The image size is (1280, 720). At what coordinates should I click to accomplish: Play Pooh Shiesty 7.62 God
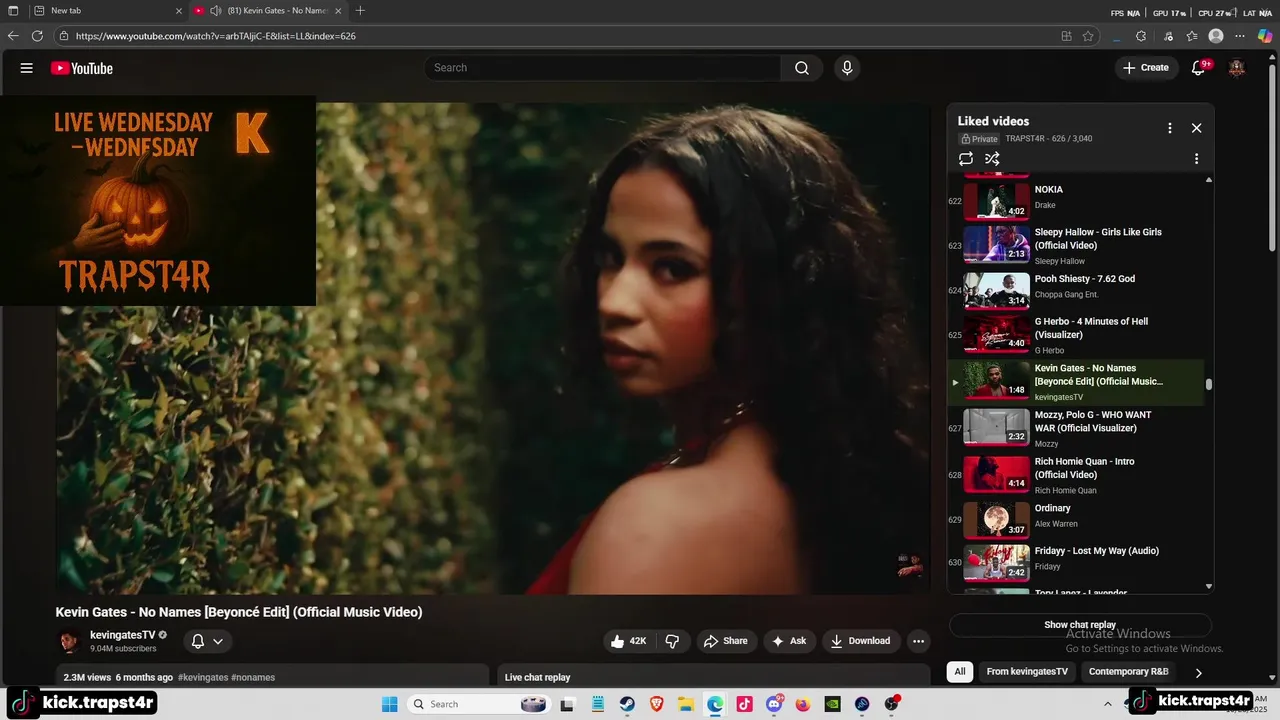pos(1075,290)
